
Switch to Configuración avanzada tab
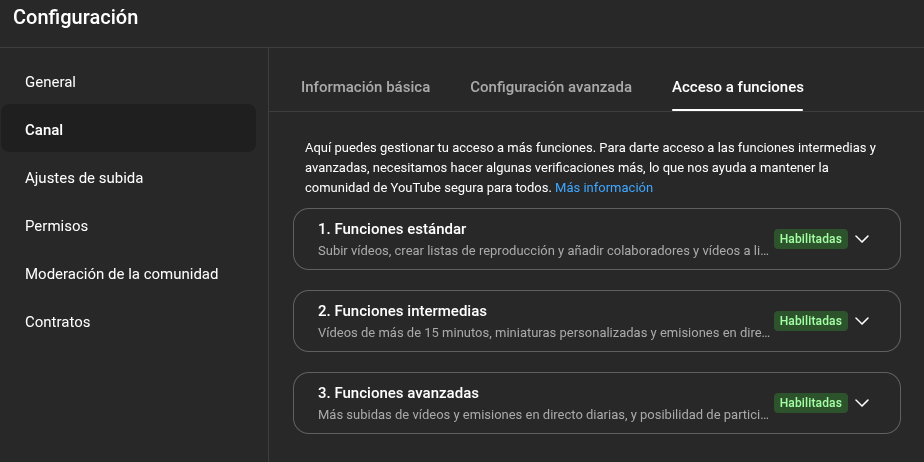point(551,87)
